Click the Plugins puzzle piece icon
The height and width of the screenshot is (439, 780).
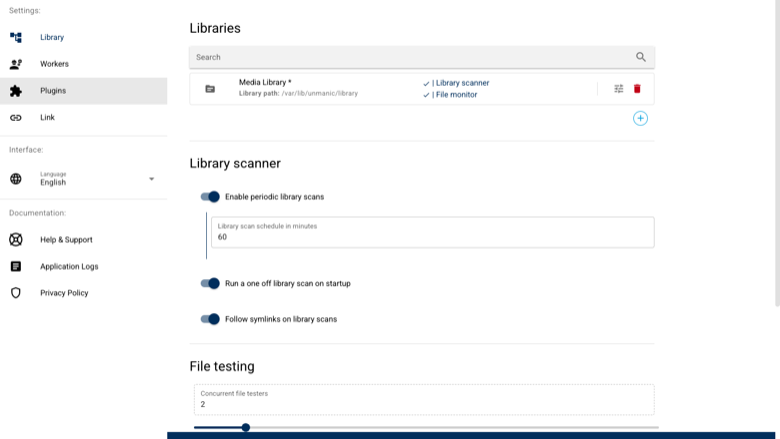coord(16,91)
